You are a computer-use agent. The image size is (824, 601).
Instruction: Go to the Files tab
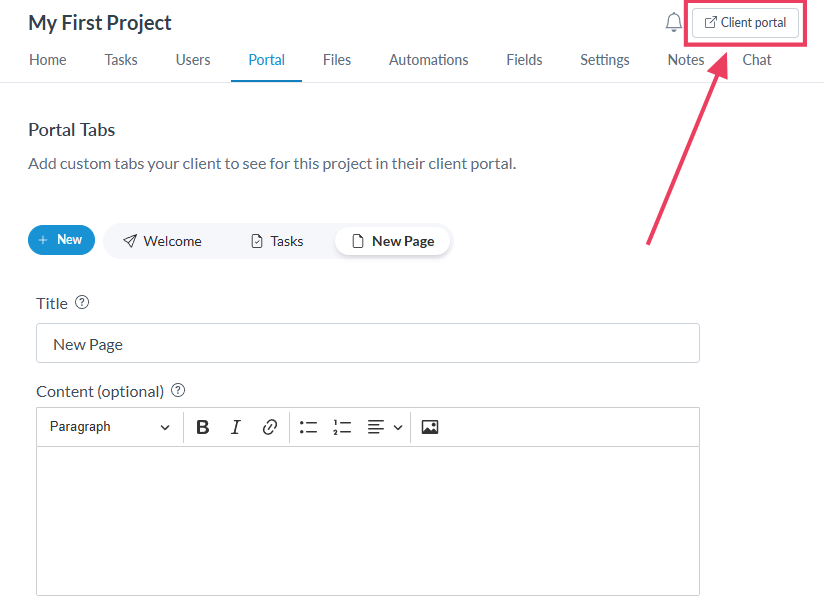[x=337, y=60]
